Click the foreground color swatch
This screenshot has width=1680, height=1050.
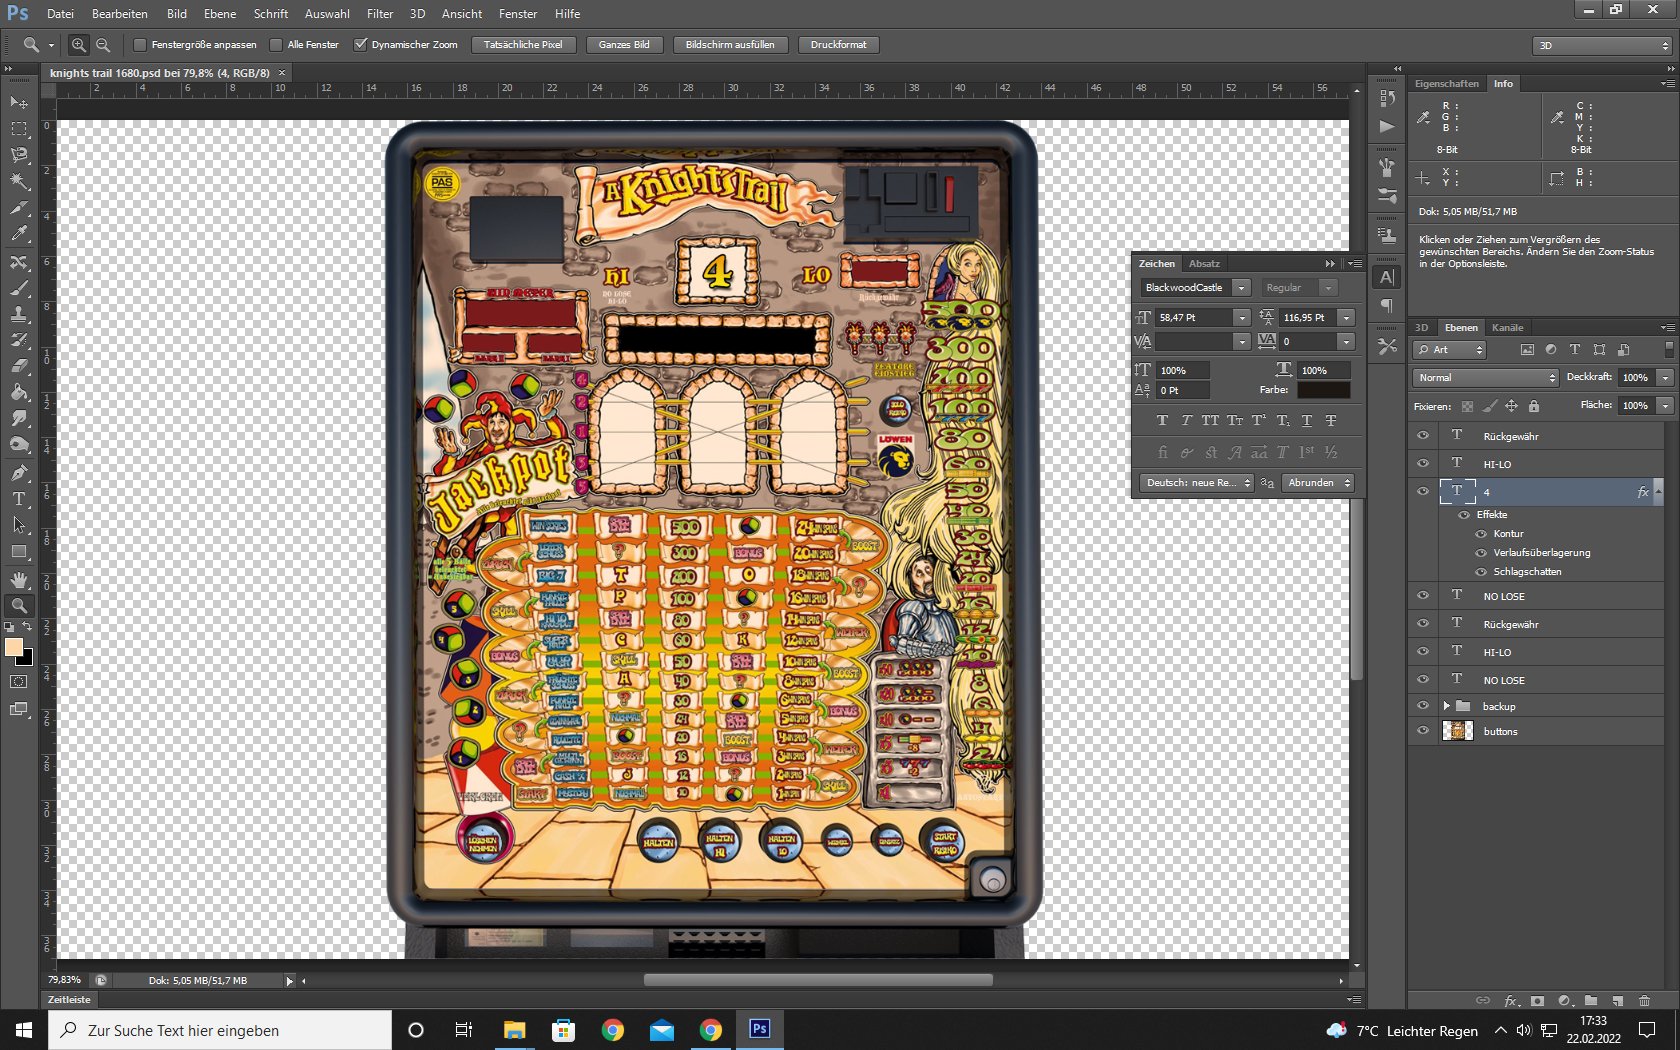pyautogui.click(x=14, y=648)
